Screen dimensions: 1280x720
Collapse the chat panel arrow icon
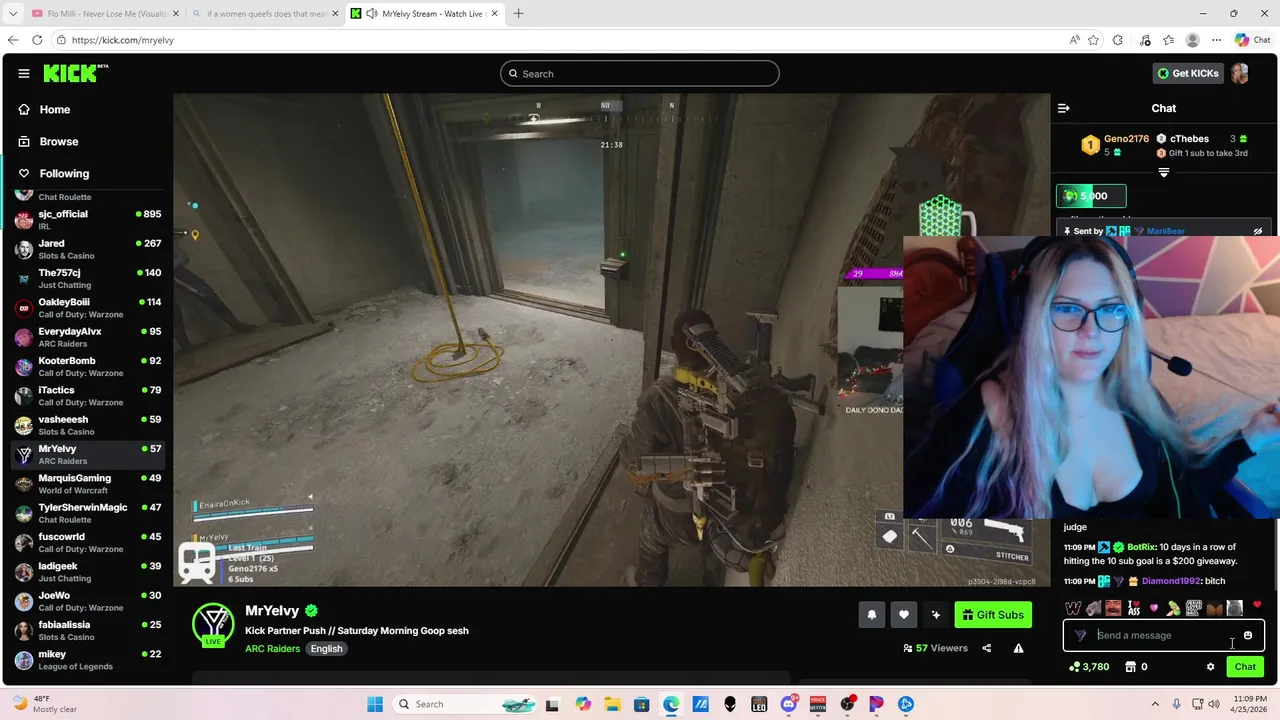click(1064, 108)
